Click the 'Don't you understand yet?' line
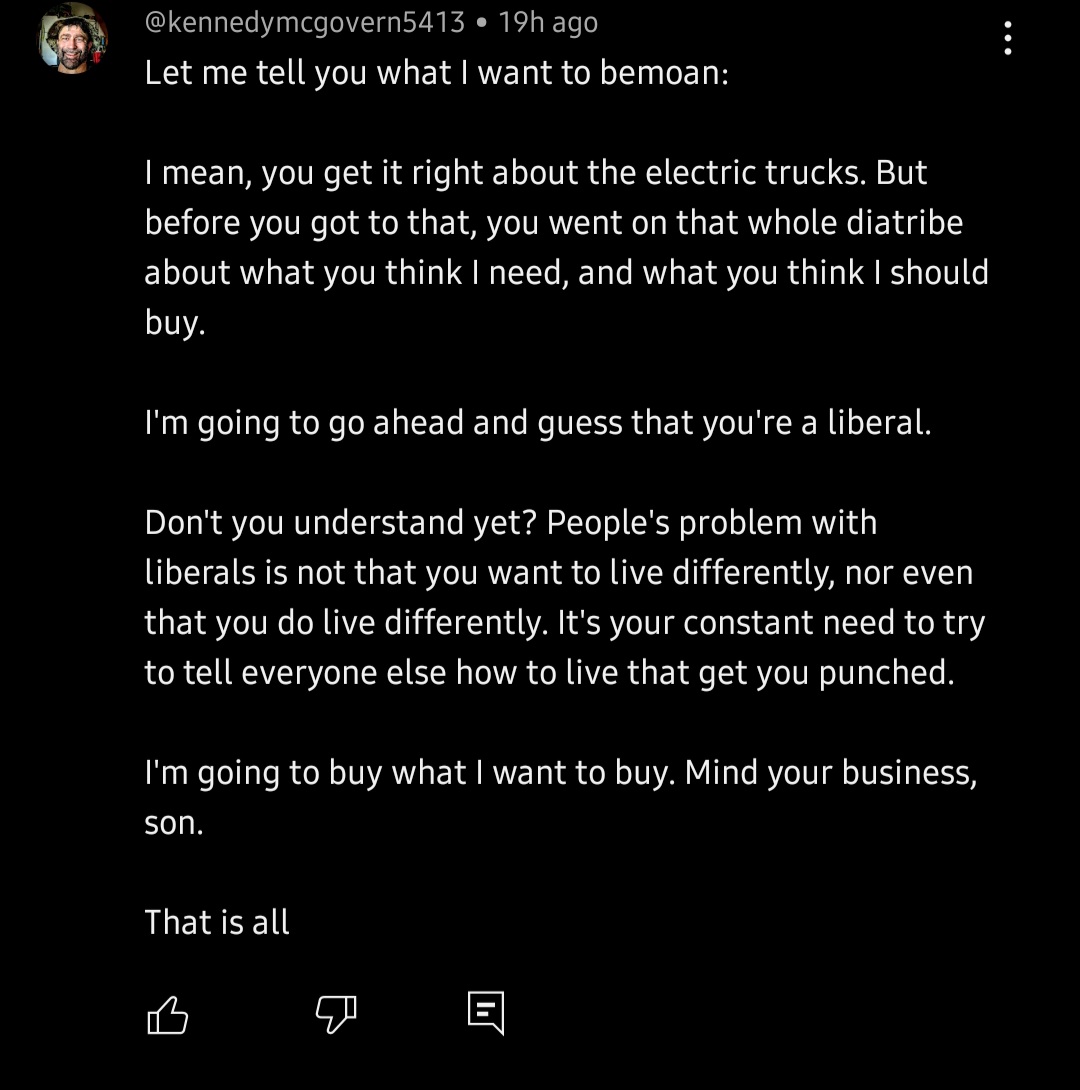The height and width of the screenshot is (1090, 1080). [511, 523]
